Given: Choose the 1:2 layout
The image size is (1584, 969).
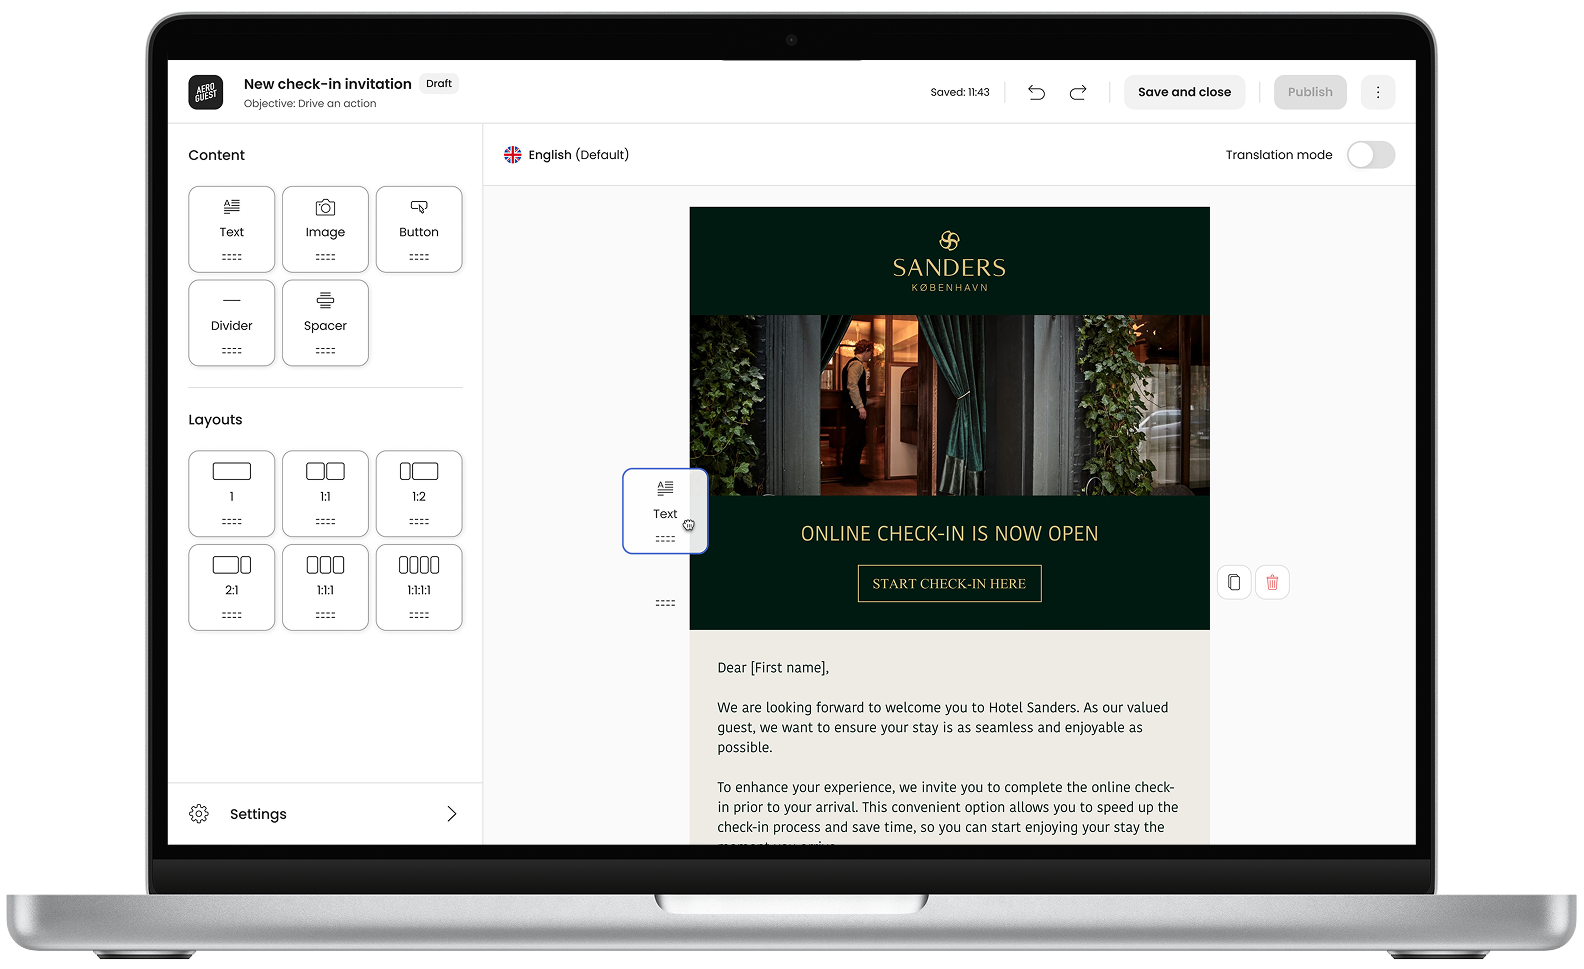Looking at the screenshot, I should (419, 494).
